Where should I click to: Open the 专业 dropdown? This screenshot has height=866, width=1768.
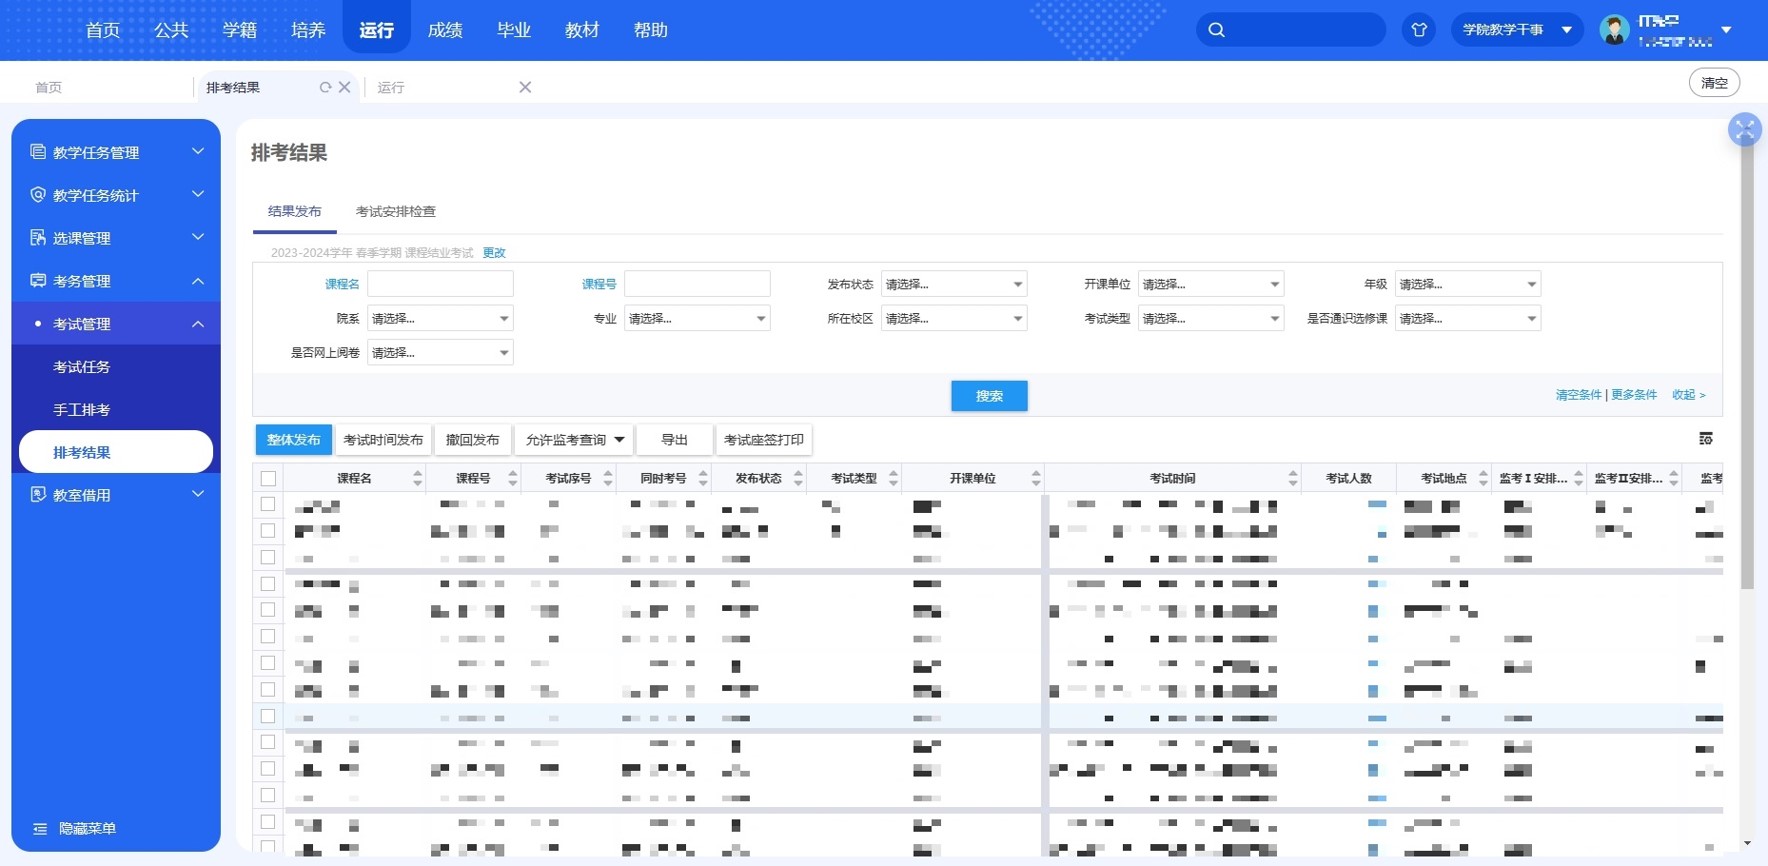click(697, 318)
